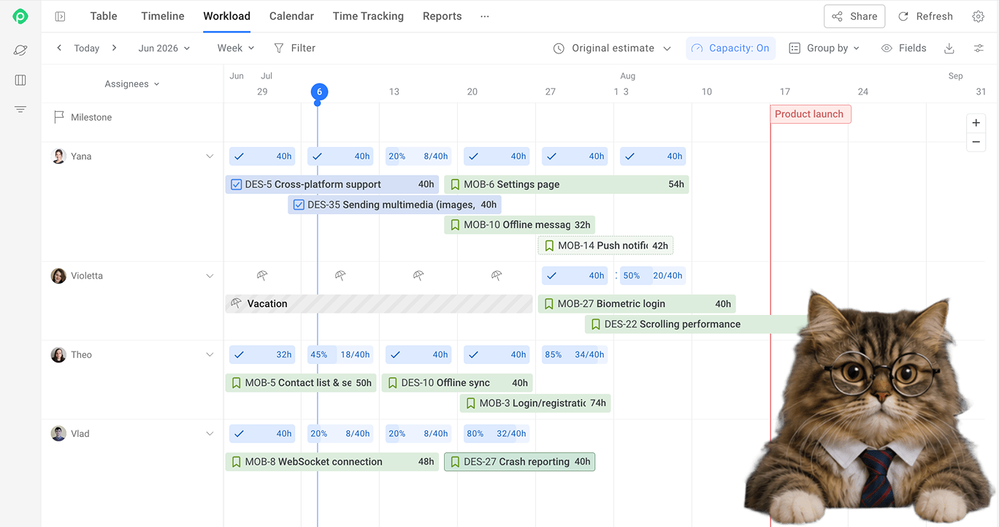Toggle the sidebar panel icon

[x=60, y=17]
